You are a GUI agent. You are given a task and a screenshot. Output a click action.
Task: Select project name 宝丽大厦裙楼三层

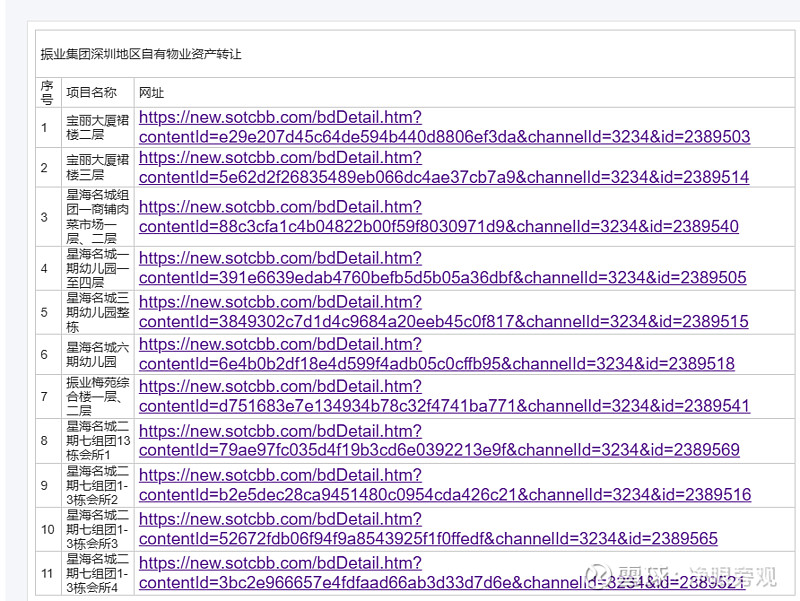tap(97, 167)
